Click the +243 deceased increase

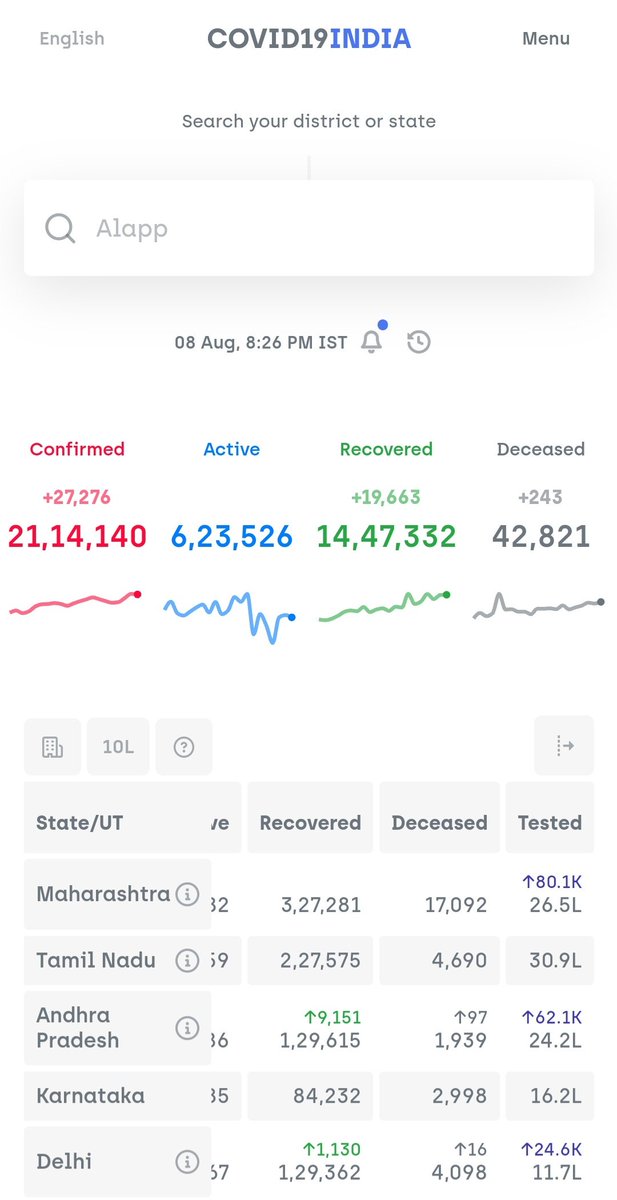541,497
